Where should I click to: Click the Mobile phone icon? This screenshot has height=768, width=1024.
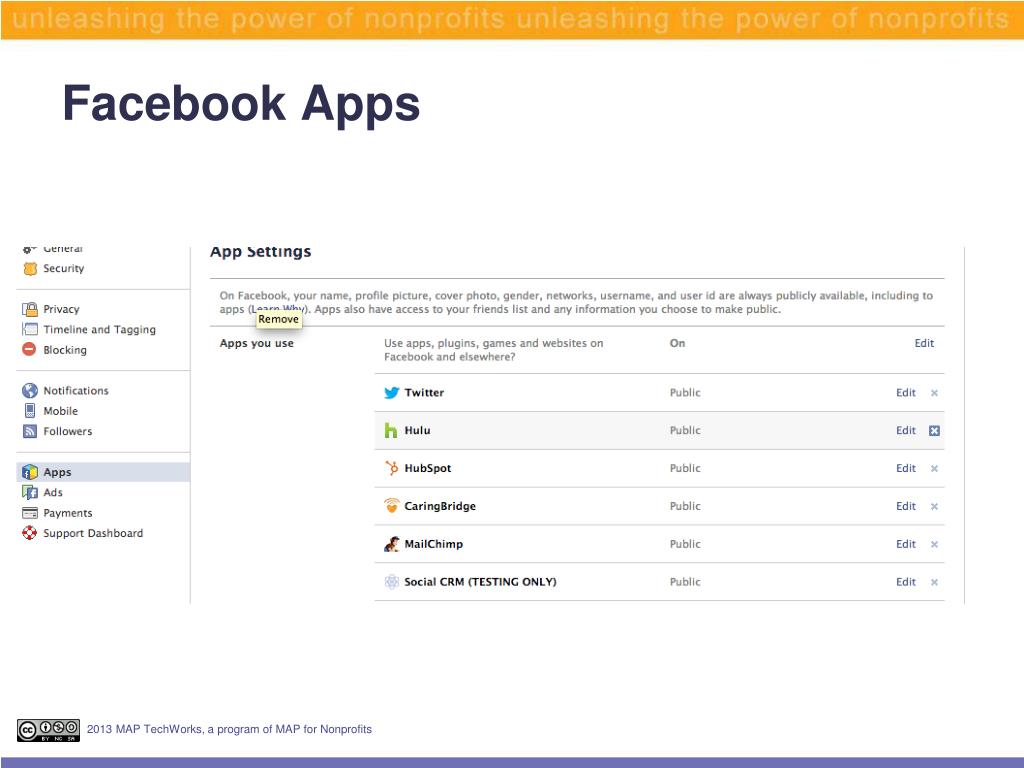pyautogui.click(x=30, y=411)
